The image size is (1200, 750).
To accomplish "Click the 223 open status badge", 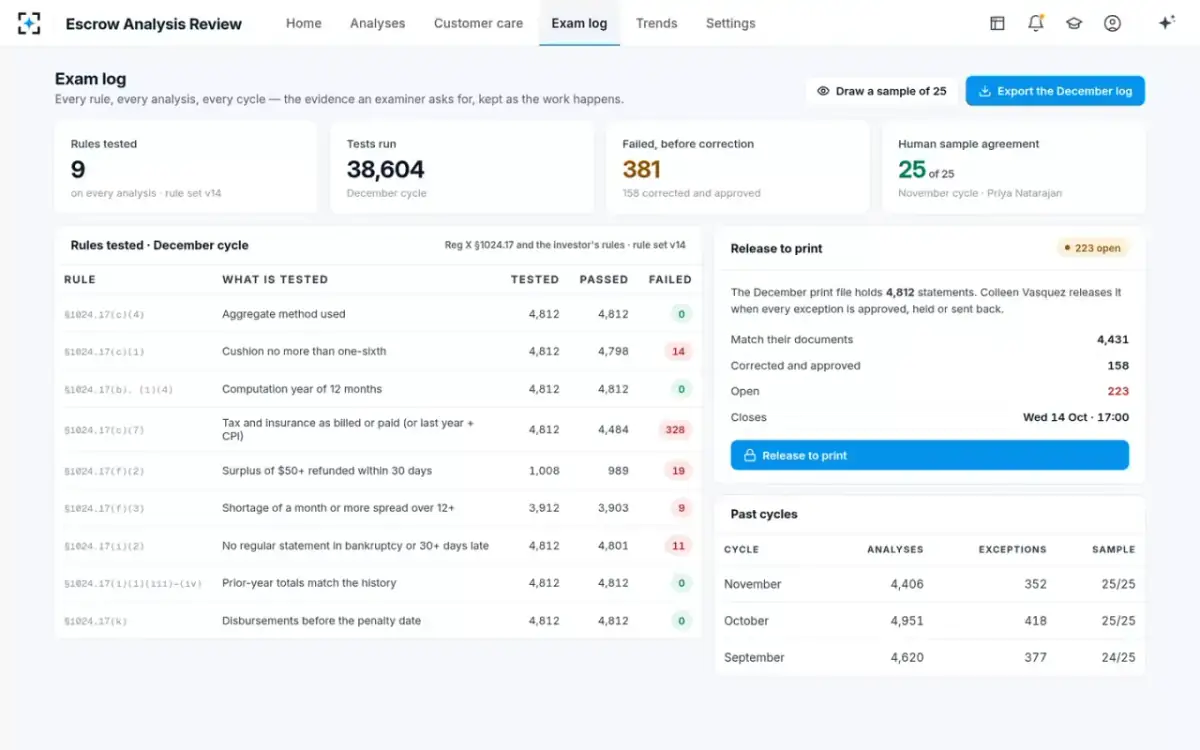I will click(x=1092, y=248).
